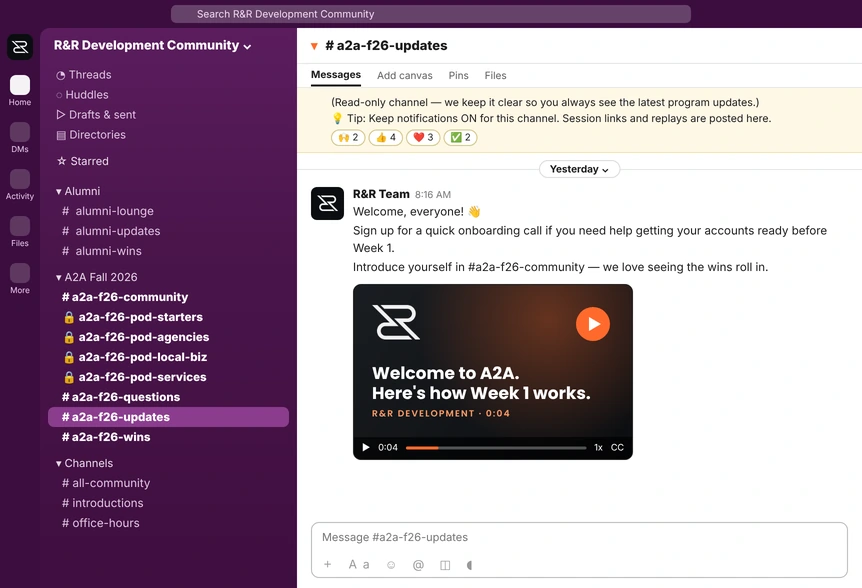Click the Welcome to A2A video thumbnail
The height and width of the screenshot is (588, 862).
point(493,371)
